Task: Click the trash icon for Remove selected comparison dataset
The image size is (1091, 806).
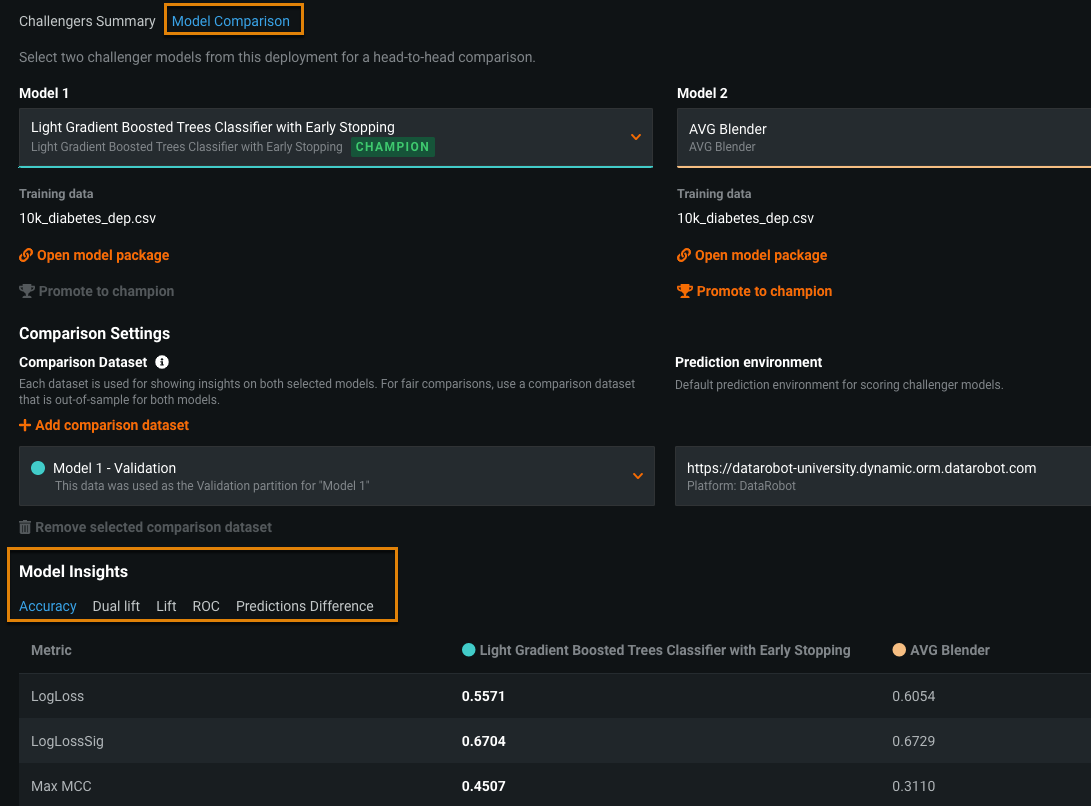Action: pos(25,527)
